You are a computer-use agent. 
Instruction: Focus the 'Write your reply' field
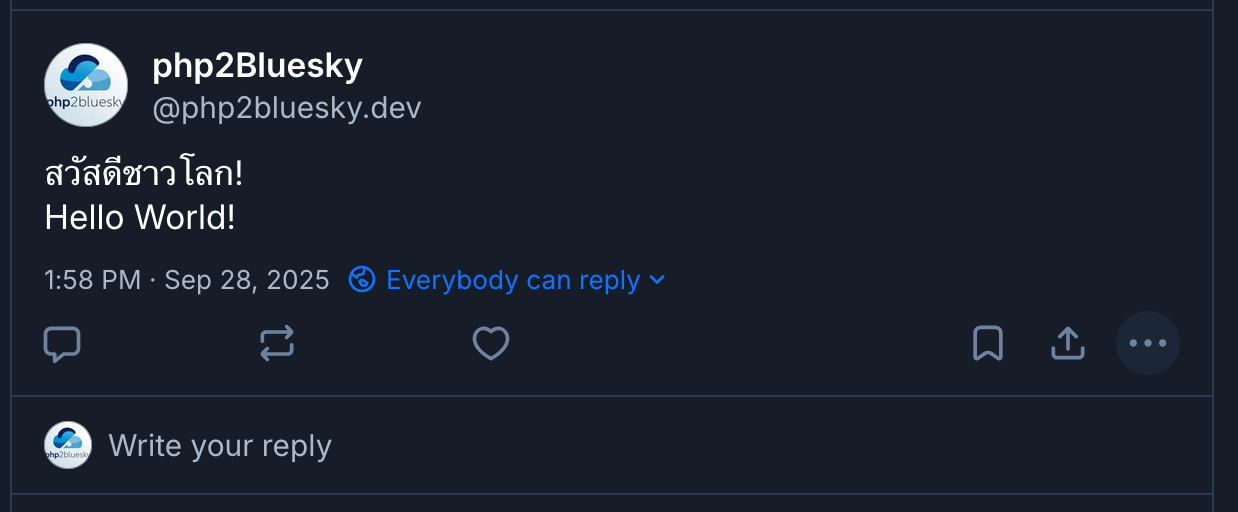(x=220, y=445)
